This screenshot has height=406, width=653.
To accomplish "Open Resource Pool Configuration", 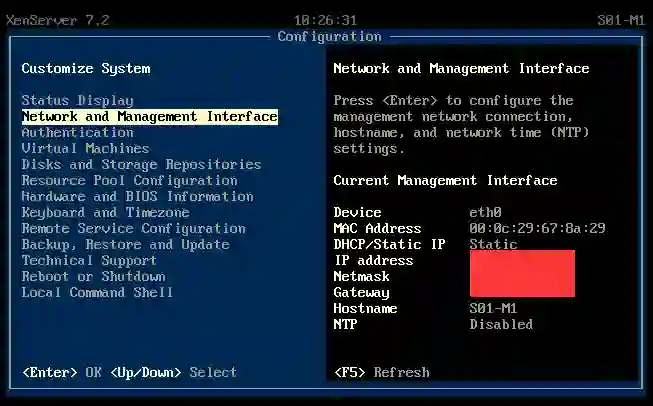I will click(129, 181).
